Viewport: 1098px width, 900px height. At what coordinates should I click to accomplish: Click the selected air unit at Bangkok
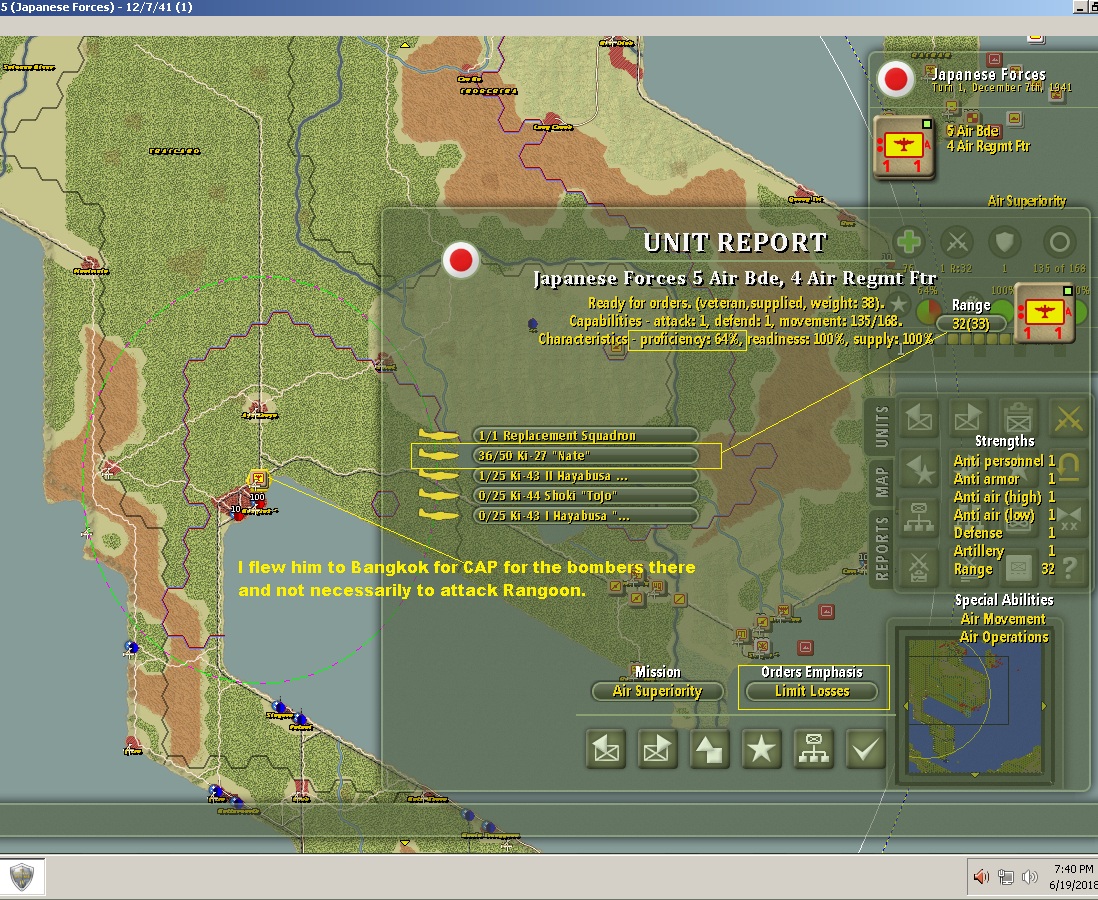tap(258, 479)
